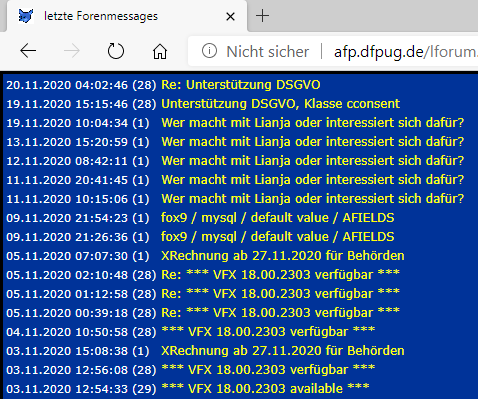Open VFX verfügbar post from 03.11.2020 12:56:08
Screen dimensions: 478x399
click(x=268, y=370)
